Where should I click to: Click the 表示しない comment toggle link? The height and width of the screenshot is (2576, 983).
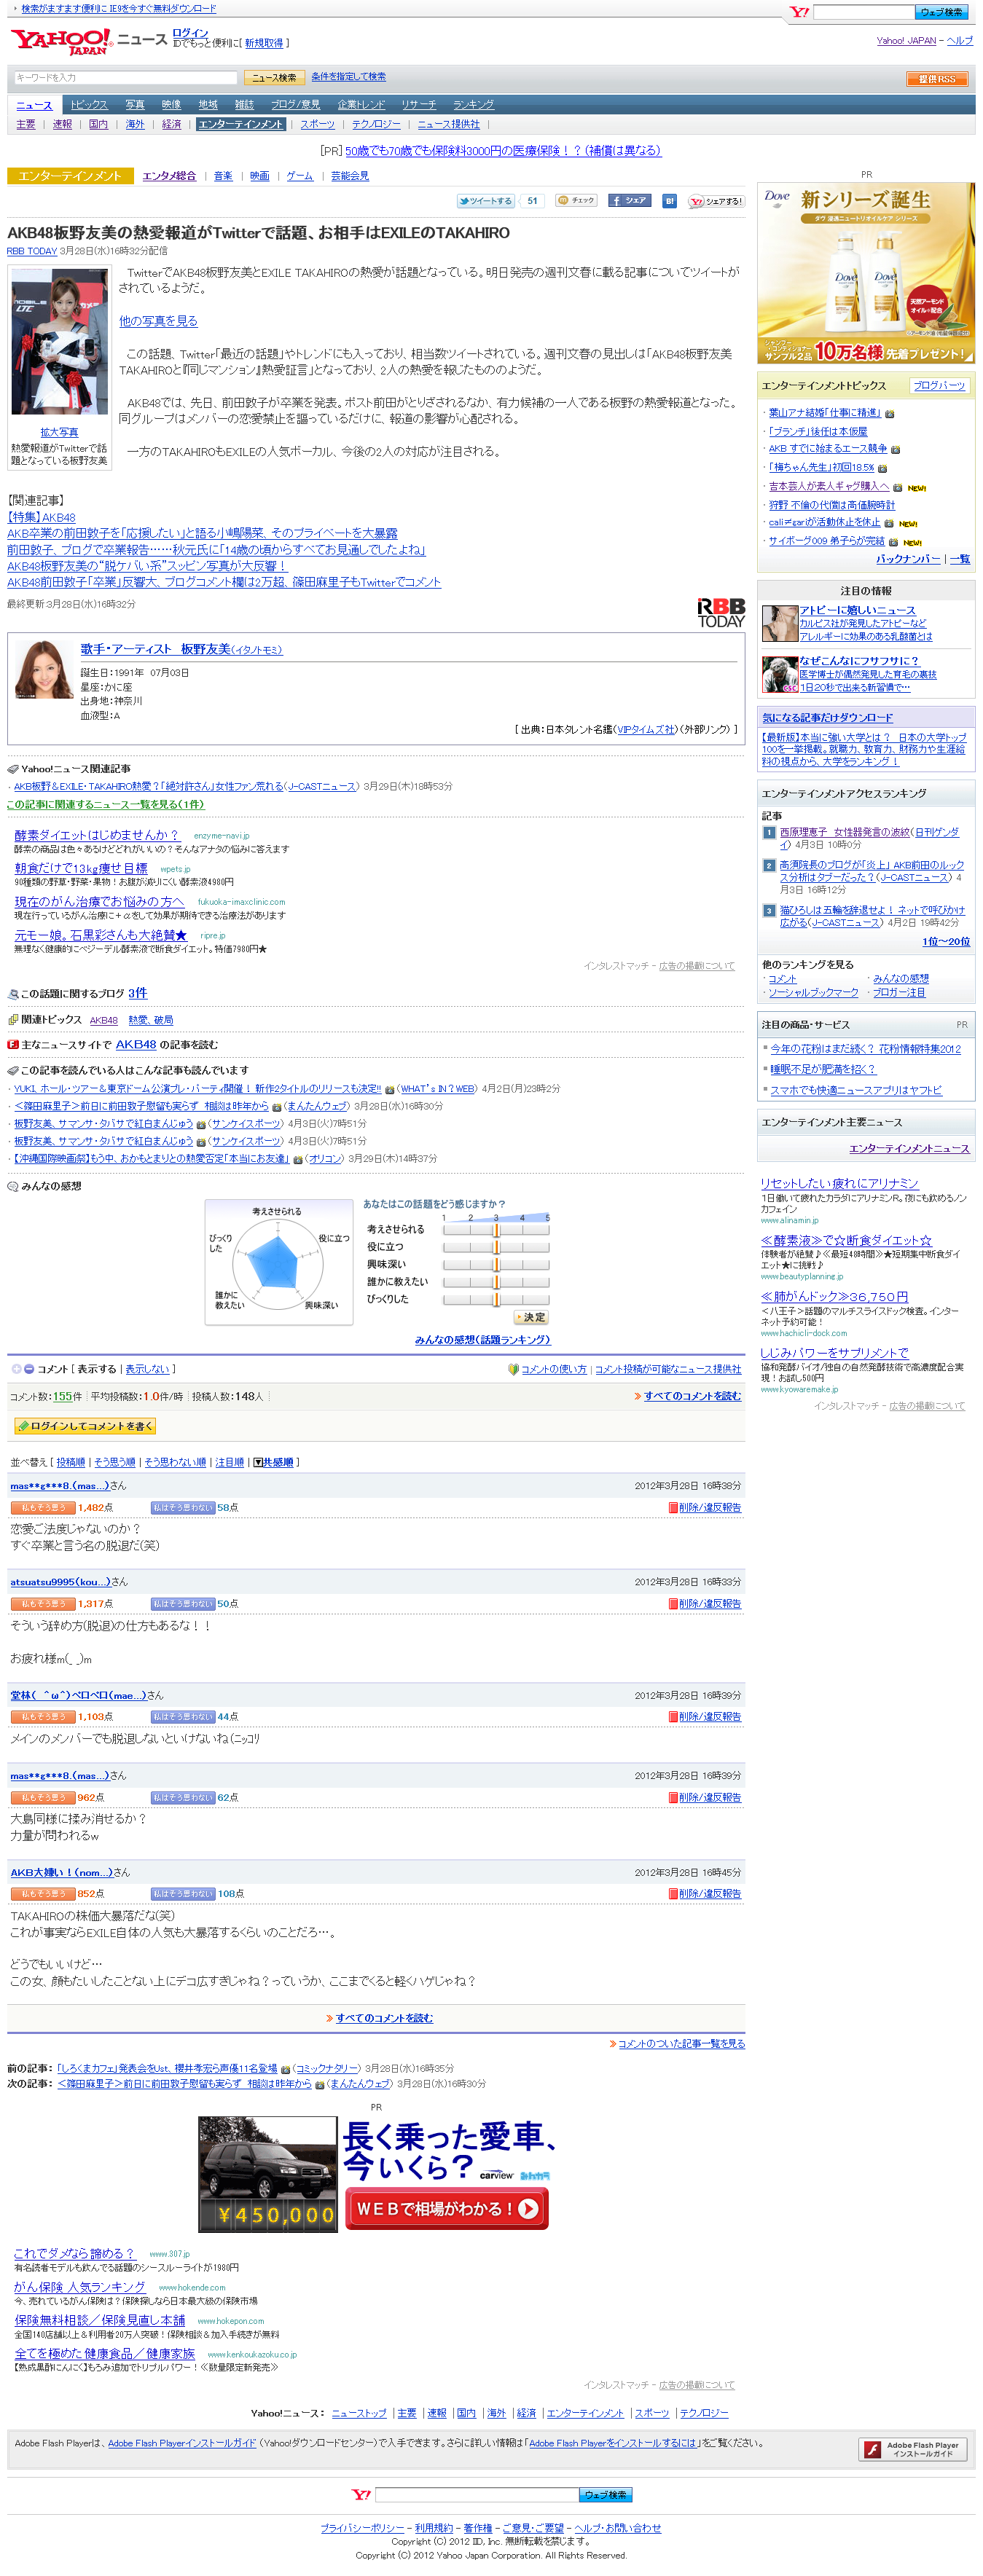(147, 1369)
